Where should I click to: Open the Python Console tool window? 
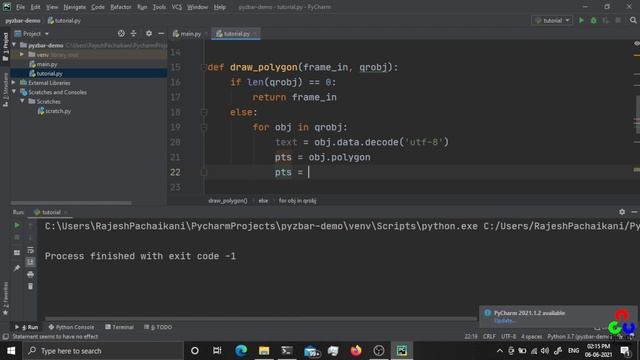[x=71, y=327]
